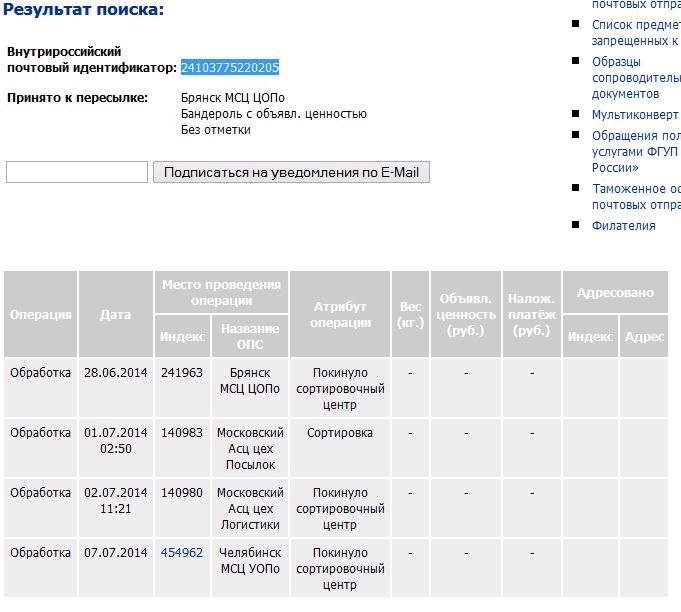Click the 'Название ОПС' column header
Image resolution: width=681 pixels, height=612 pixels.
tap(250, 336)
